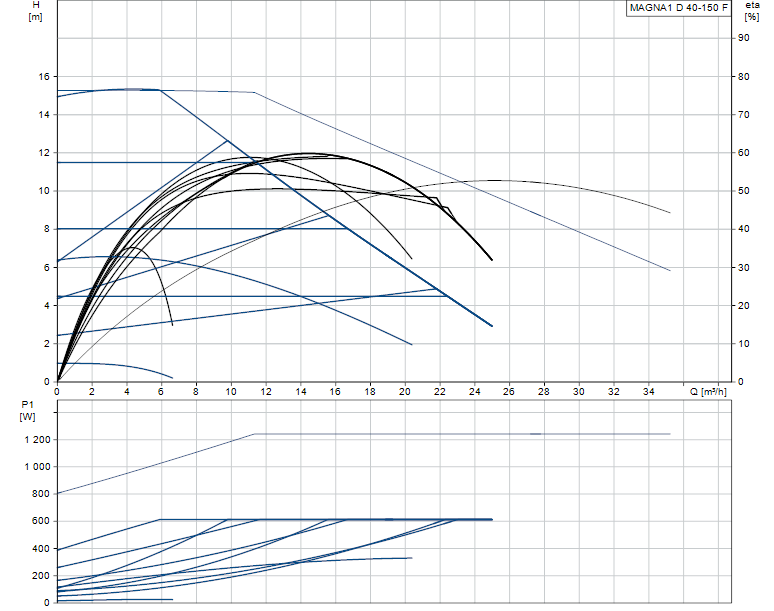The image size is (774, 611).
Task: Click the 34 value on the Q axis
Action: pyautogui.click(x=648, y=392)
